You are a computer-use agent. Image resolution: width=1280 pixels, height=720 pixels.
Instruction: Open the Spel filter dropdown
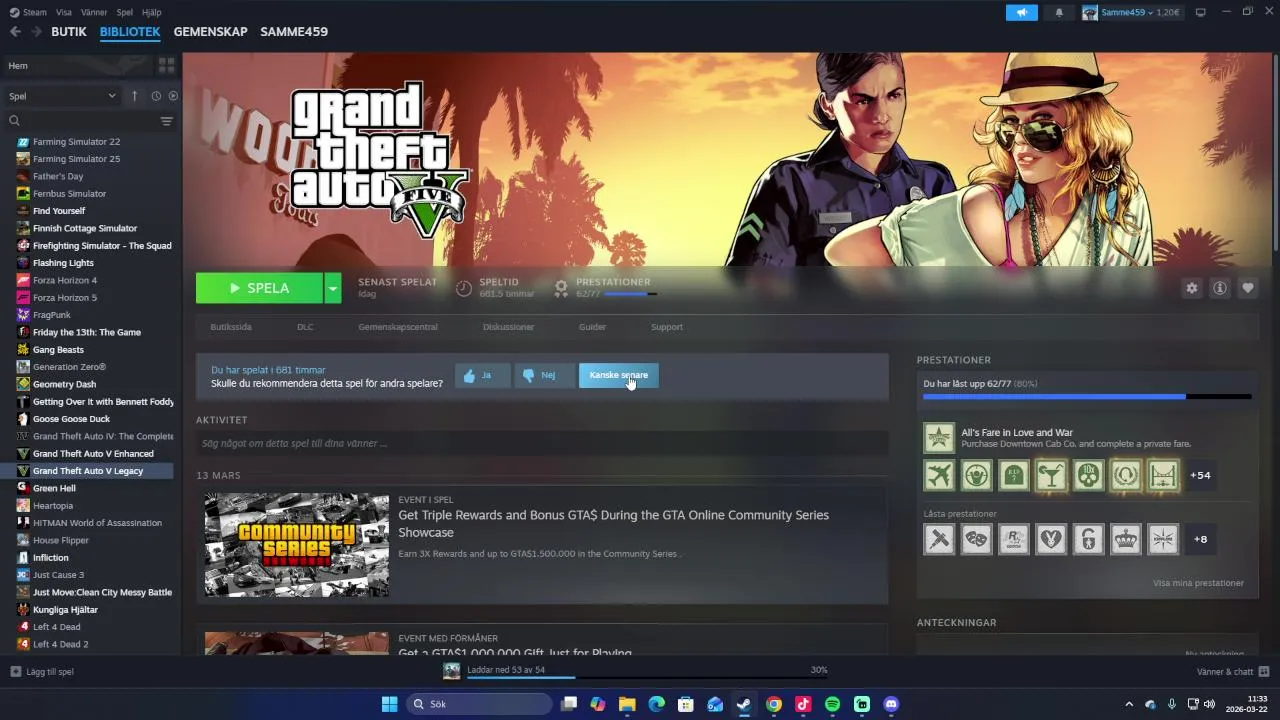coord(62,96)
